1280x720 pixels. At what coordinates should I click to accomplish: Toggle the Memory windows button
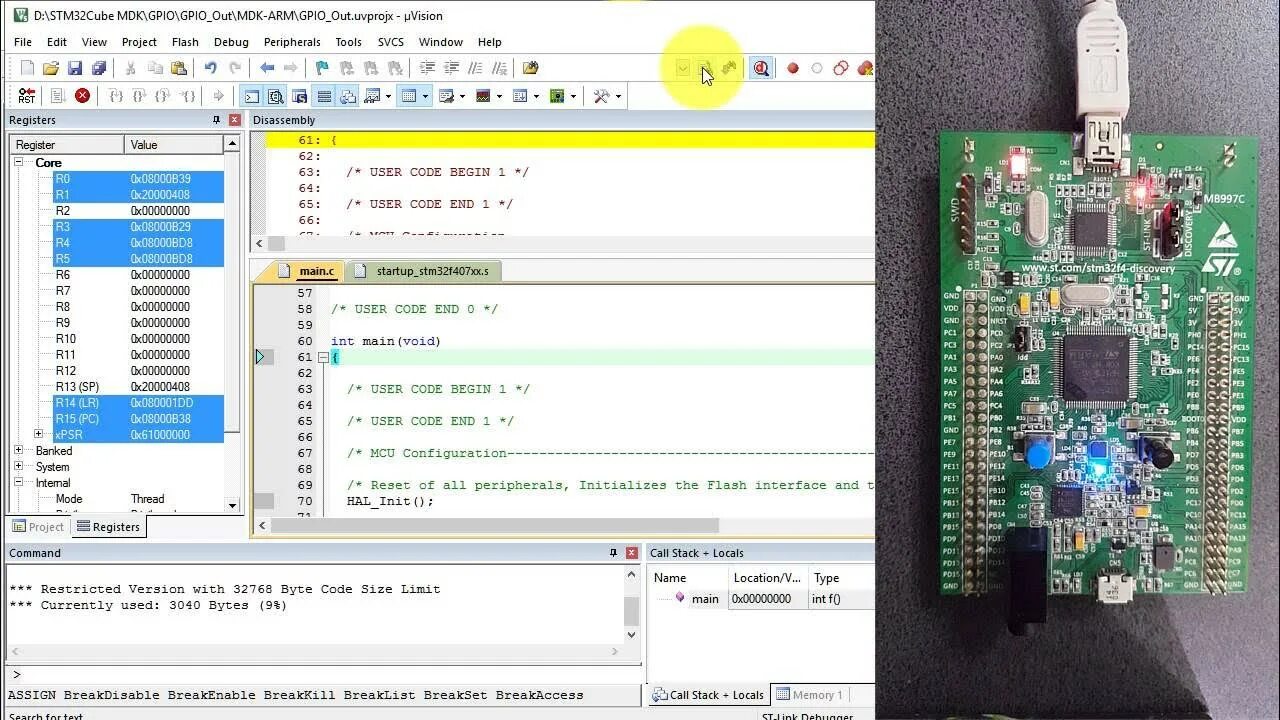coord(409,96)
